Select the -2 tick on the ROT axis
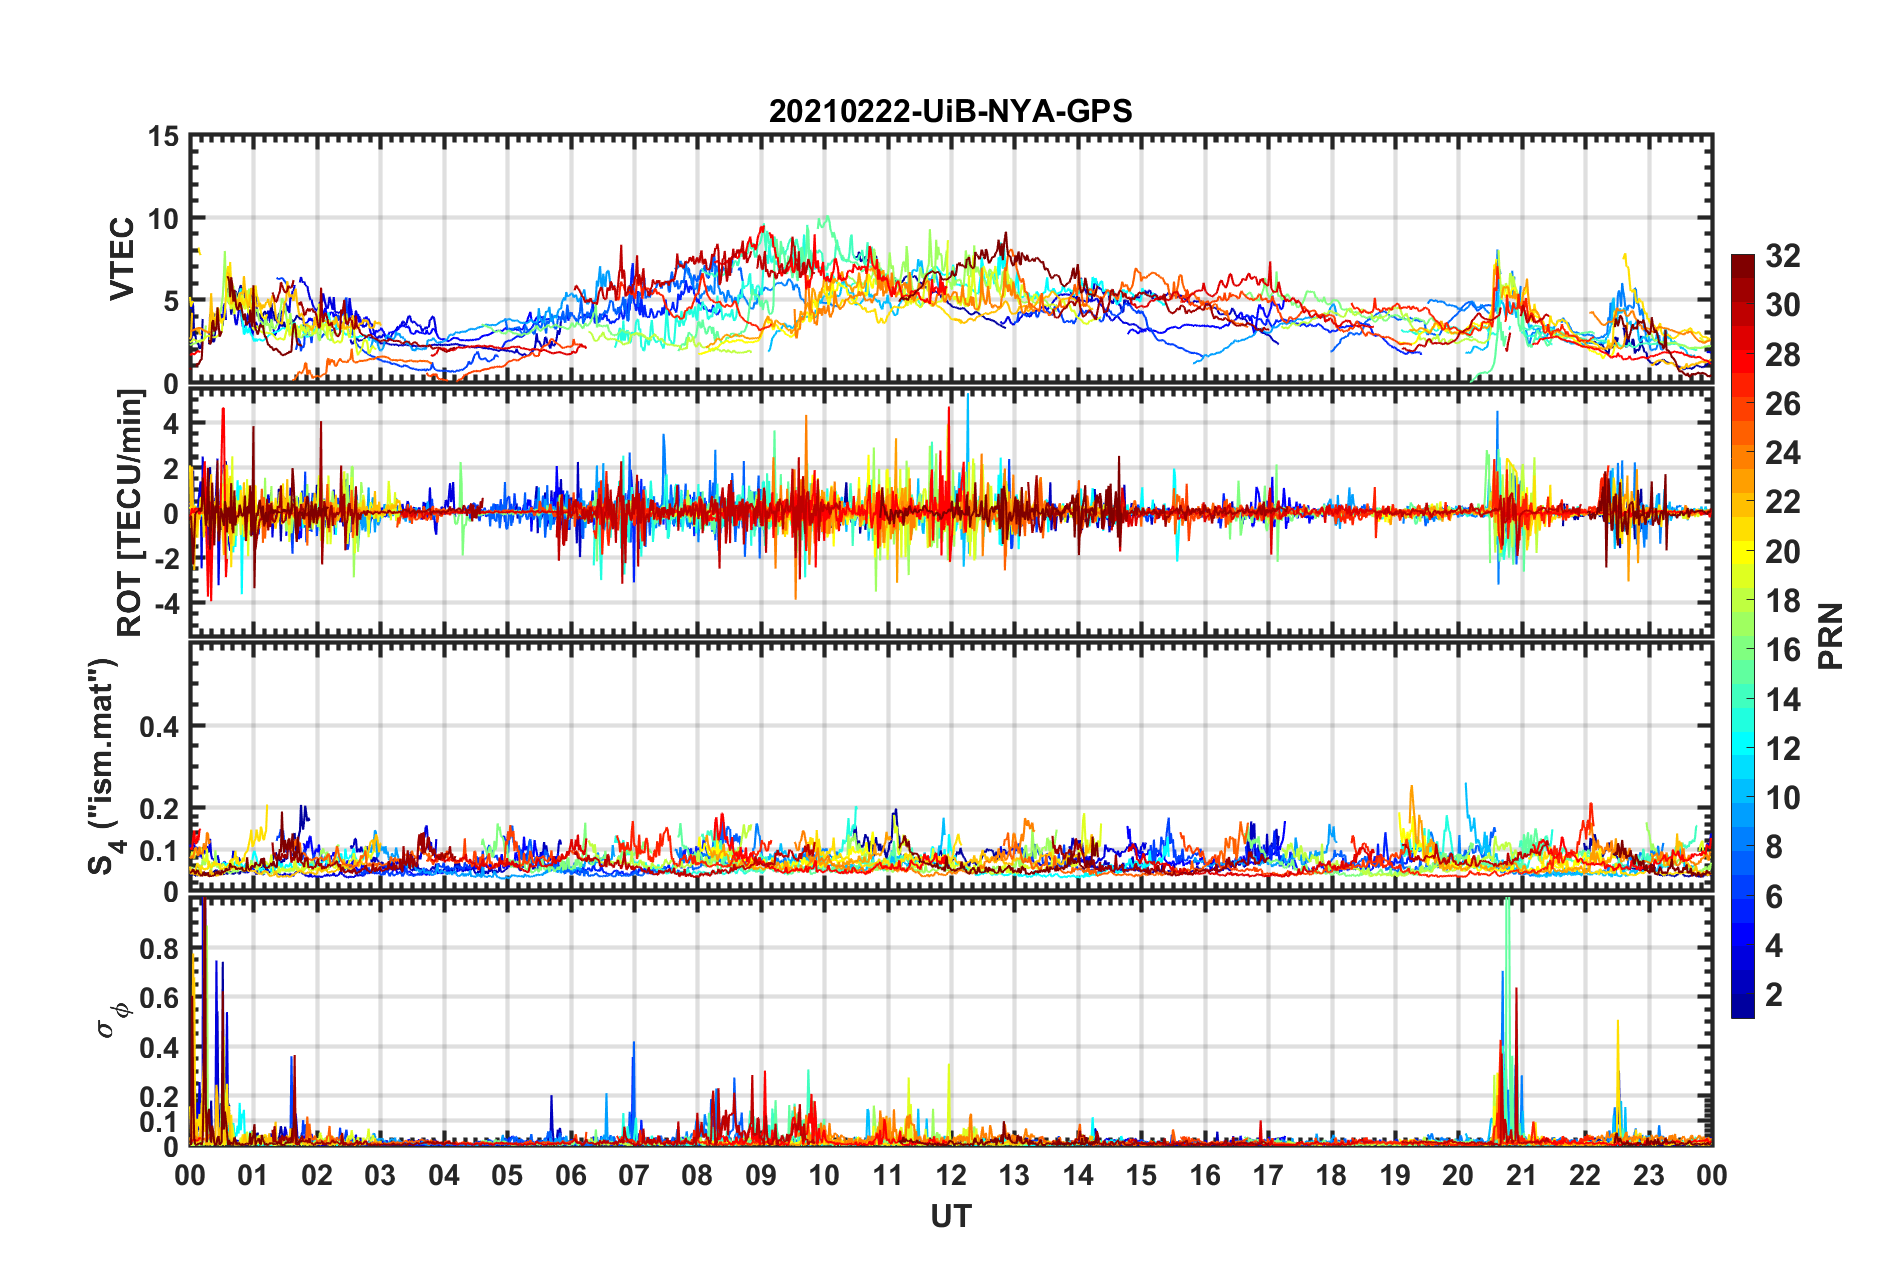The image size is (1902, 1272). (167, 559)
